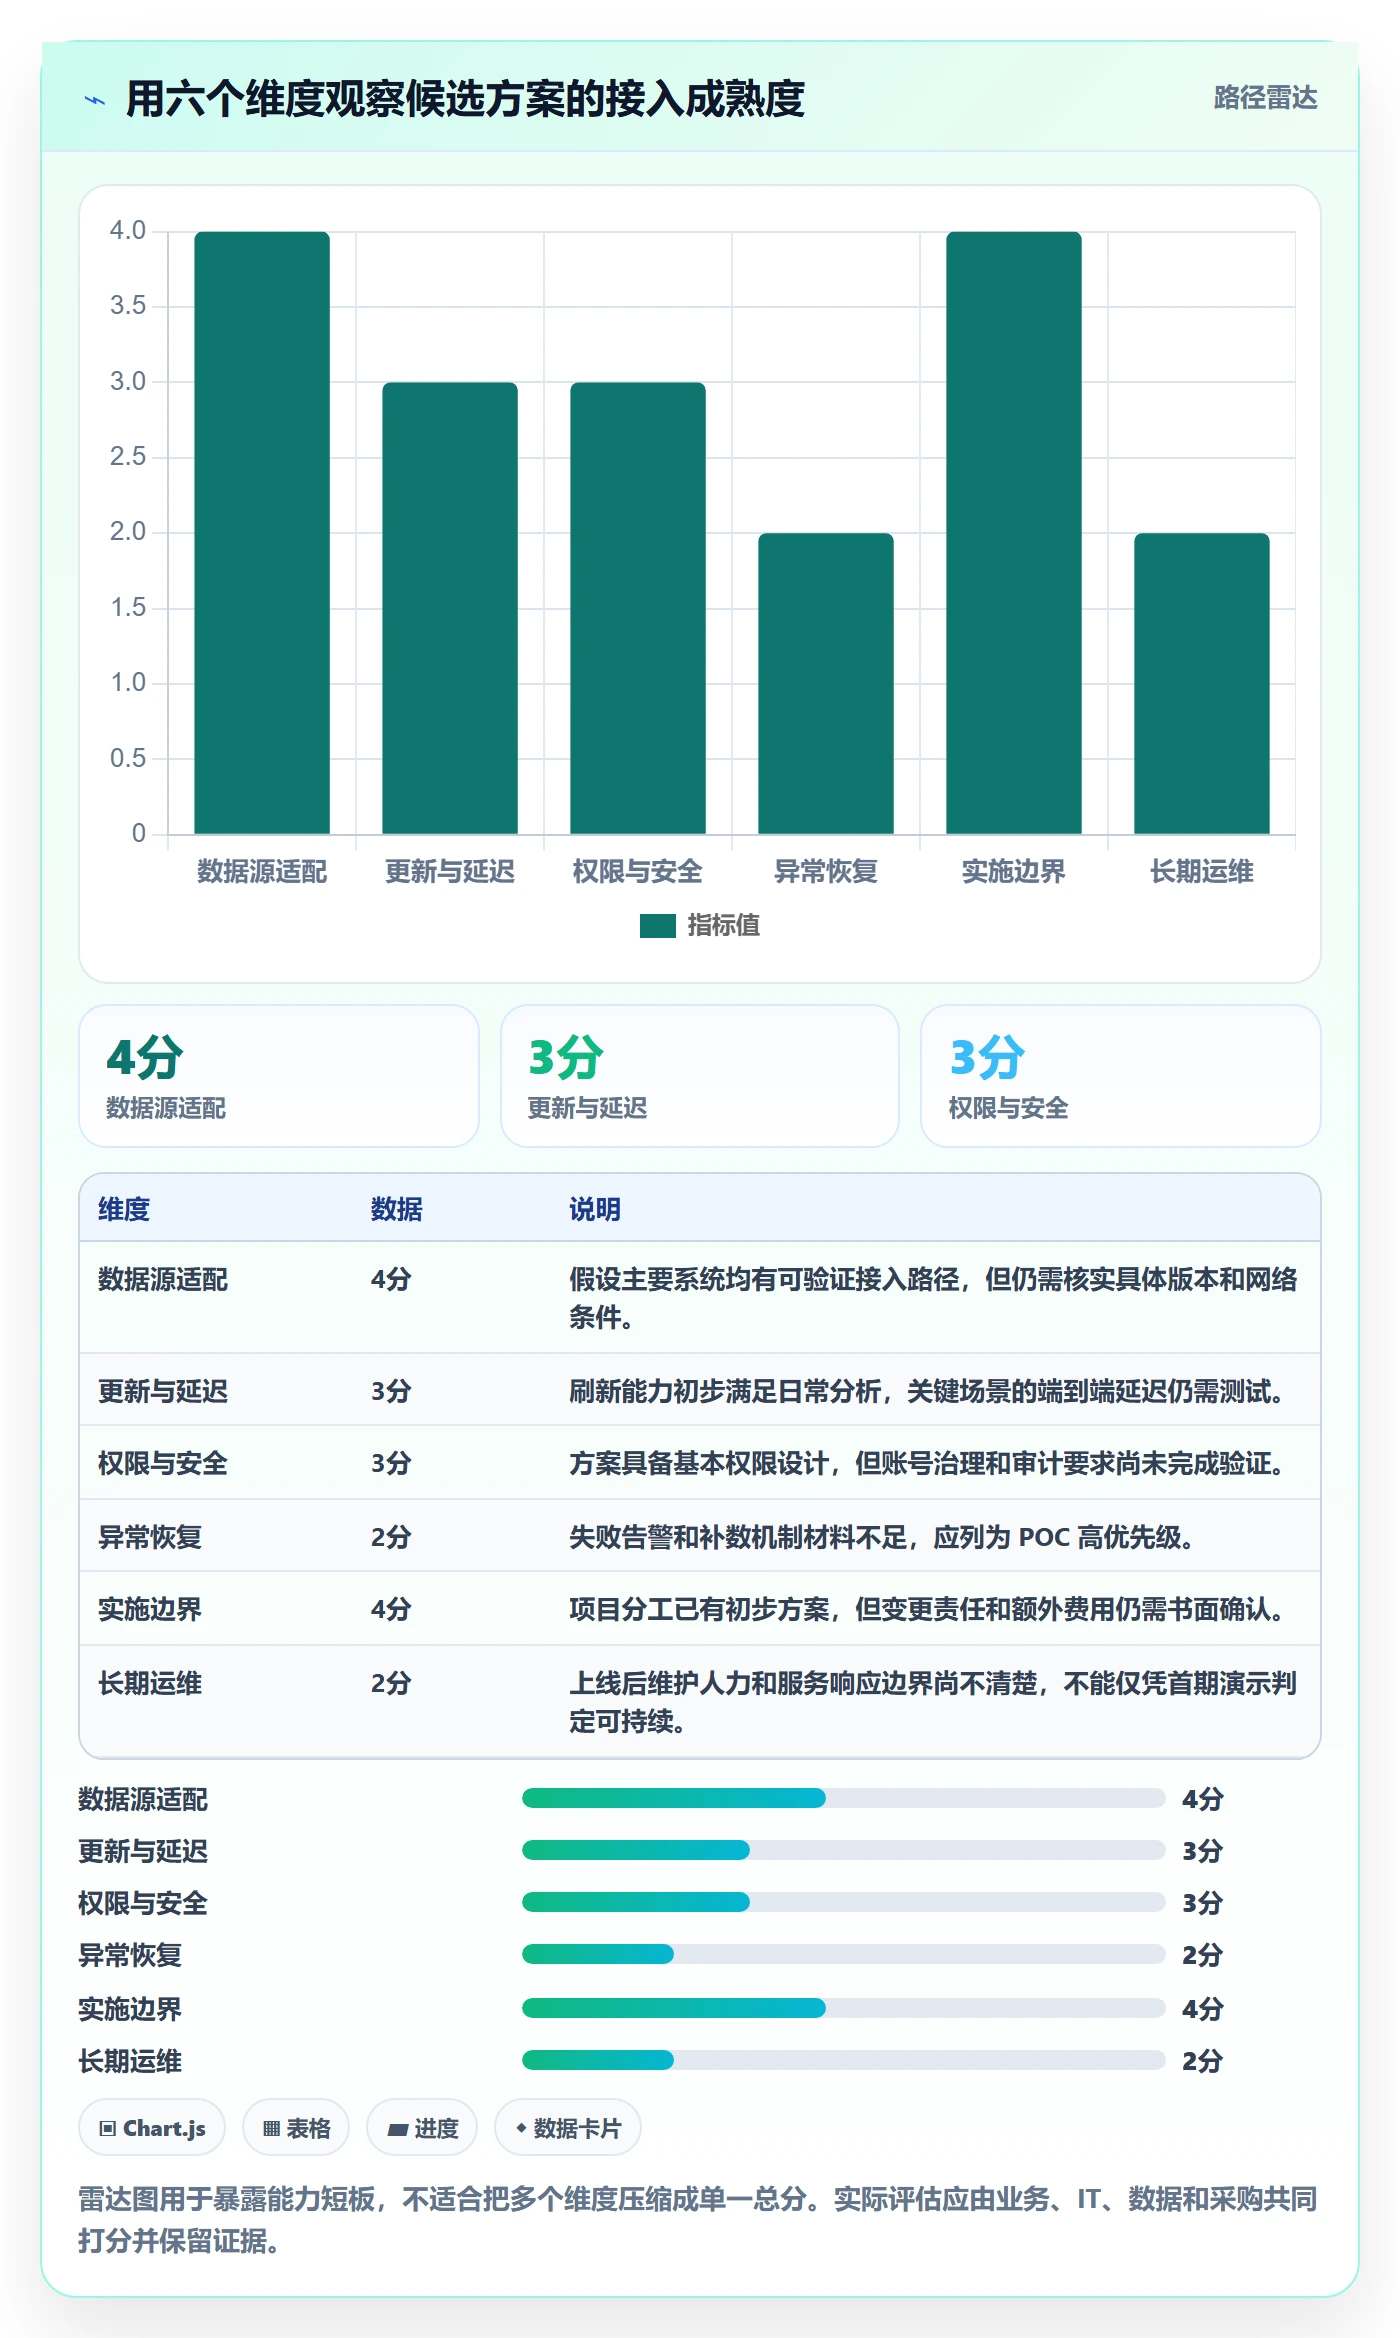Click the 进度 tag chip

(422, 2127)
